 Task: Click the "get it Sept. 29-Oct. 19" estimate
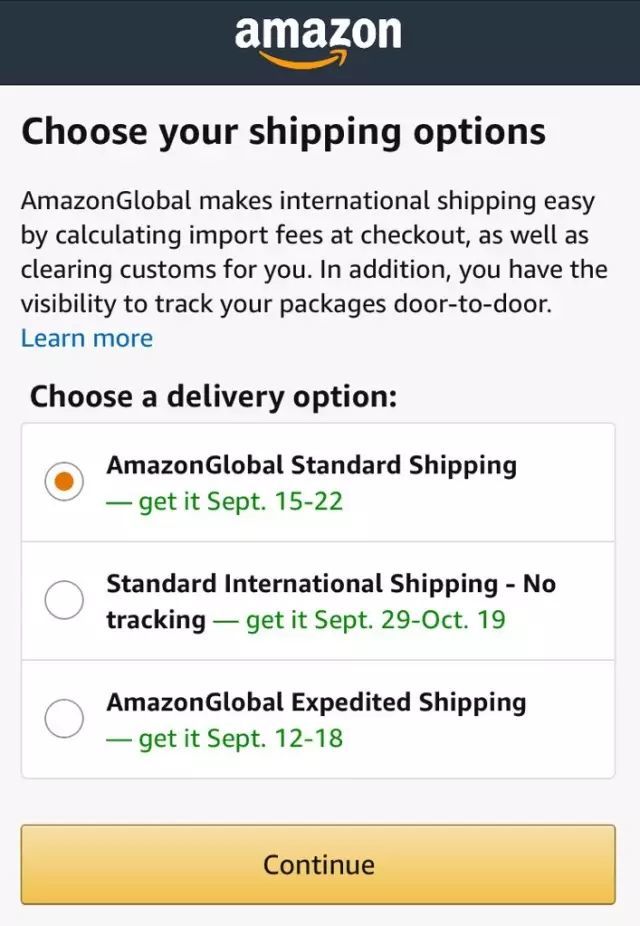(x=375, y=620)
